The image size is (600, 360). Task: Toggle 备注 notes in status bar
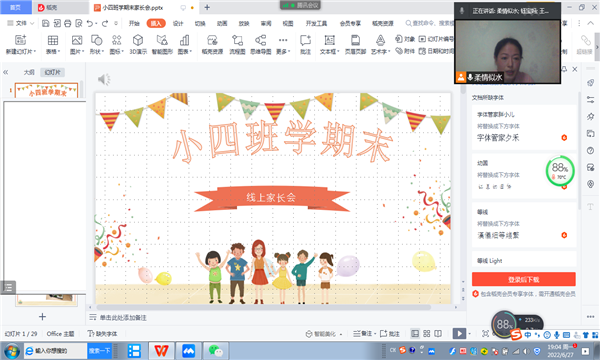[x=362, y=334]
